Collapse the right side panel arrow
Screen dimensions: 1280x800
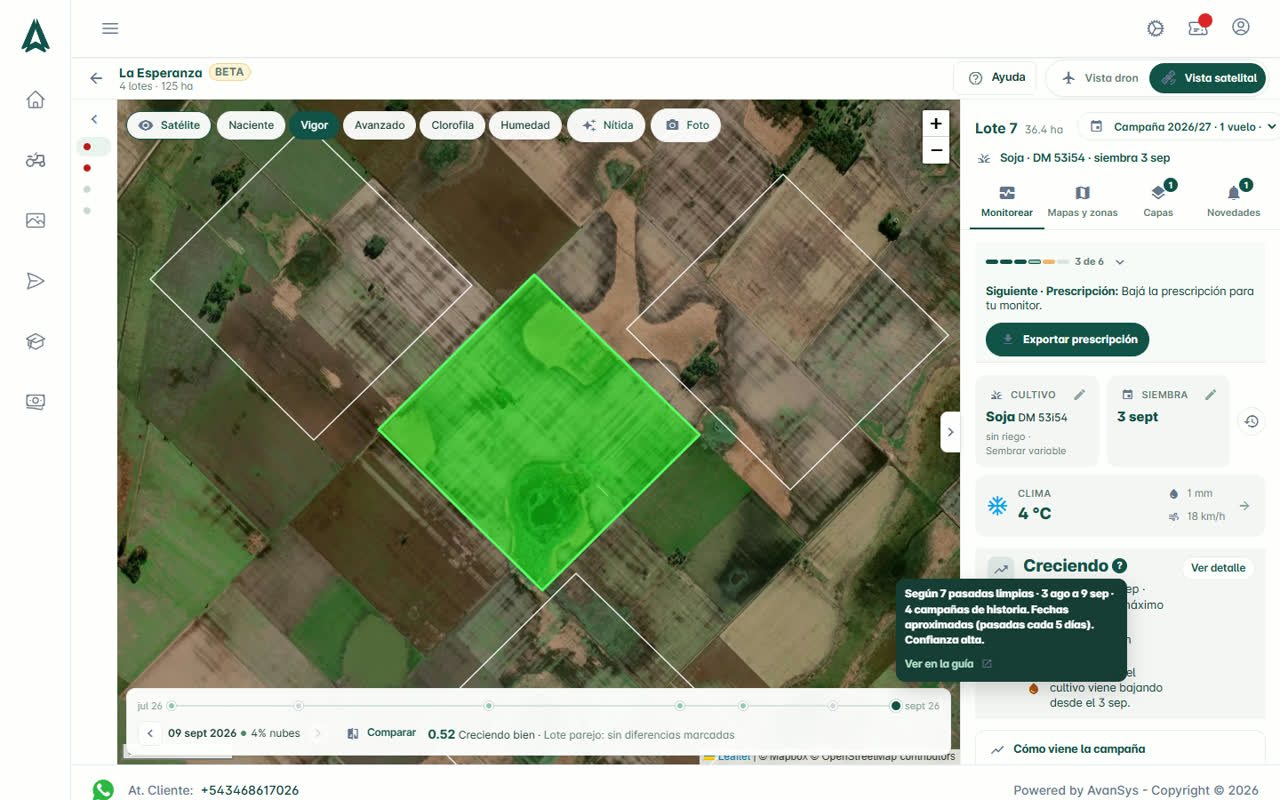pyautogui.click(x=950, y=432)
